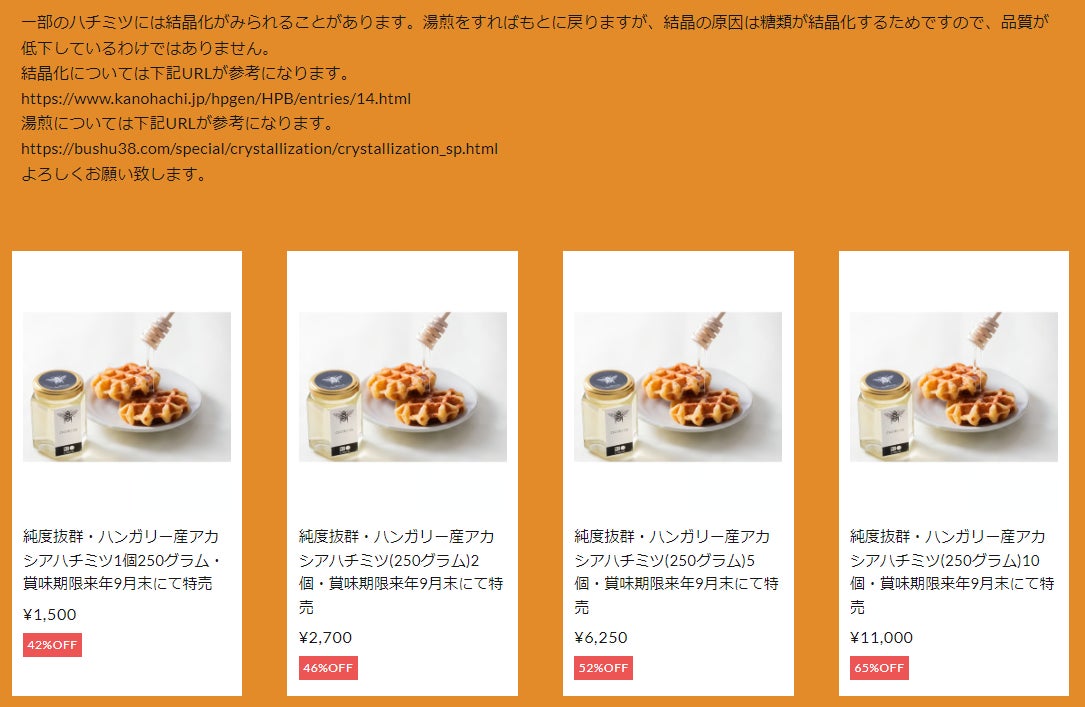Open the ¥11,000 honey product image
Image resolution: width=1085 pixels, height=707 pixels.
pos(954,387)
